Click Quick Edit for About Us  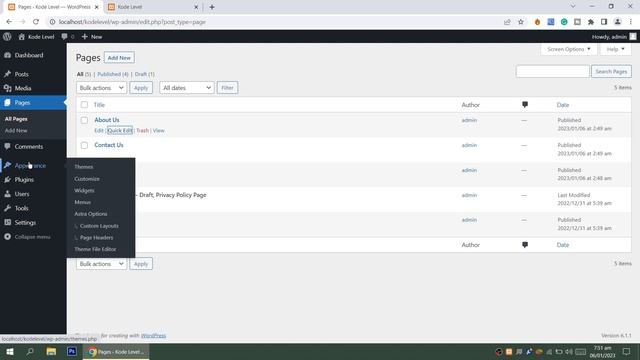(x=120, y=131)
